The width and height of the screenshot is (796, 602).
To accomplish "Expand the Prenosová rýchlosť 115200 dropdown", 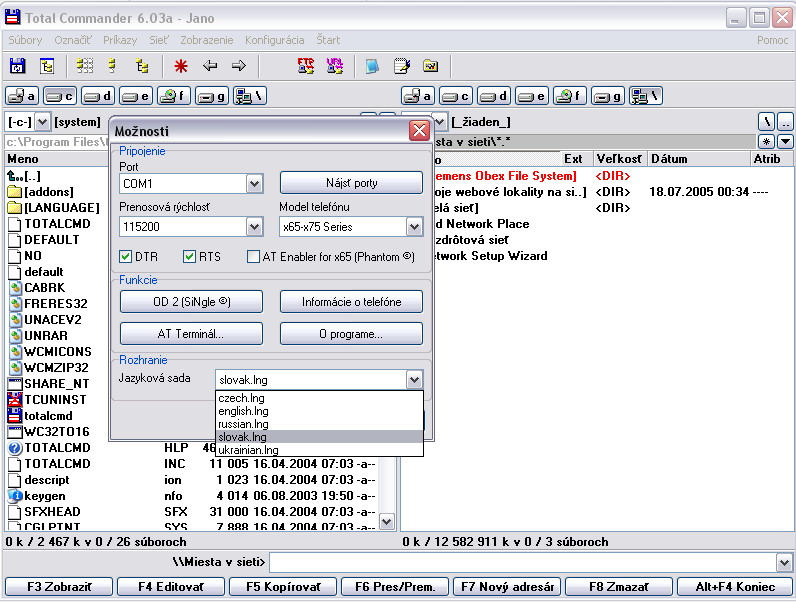I will (x=254, y=226).
